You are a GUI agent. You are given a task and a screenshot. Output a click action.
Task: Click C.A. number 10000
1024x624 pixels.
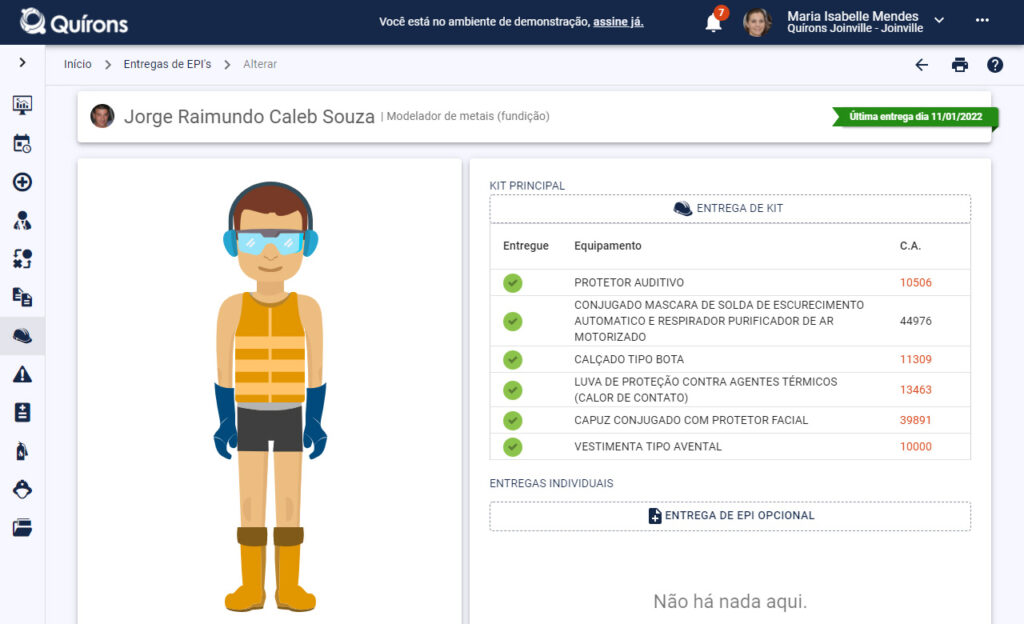916,447
